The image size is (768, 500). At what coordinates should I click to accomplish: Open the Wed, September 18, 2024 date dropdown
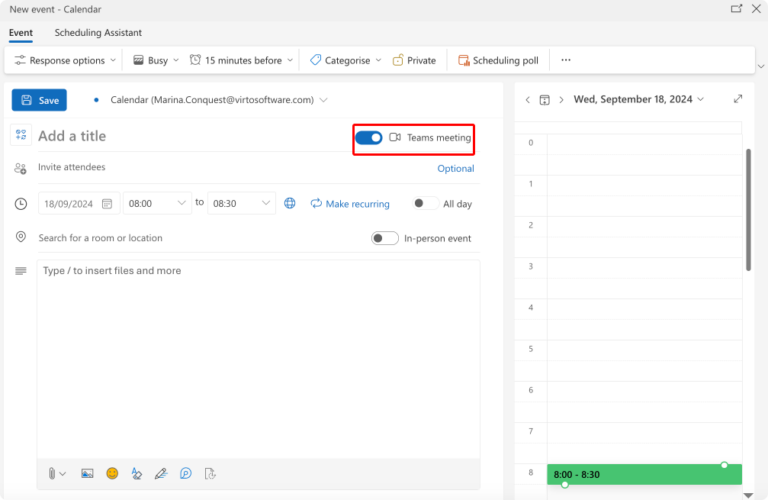[x=639, y=99]
